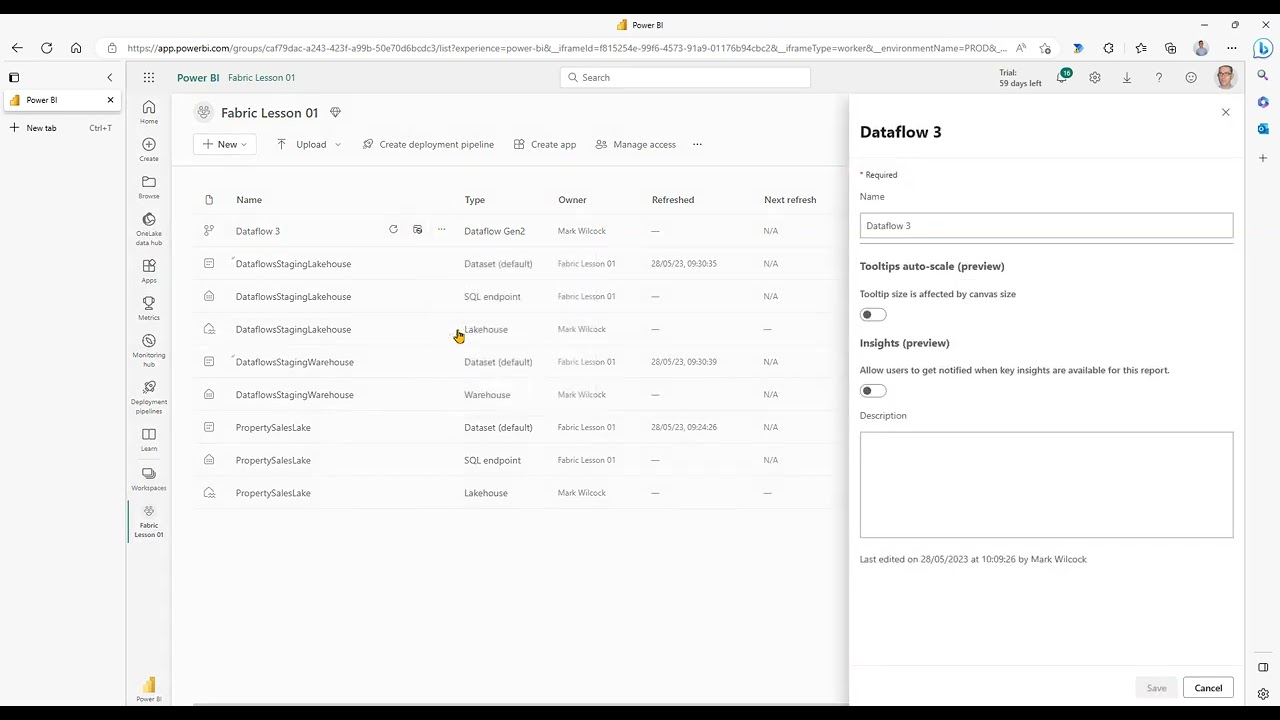Viewport: 1280px width, 720px height.
Task: Toggle Tooltips auto-scale switch
Action: coord(873,315)
